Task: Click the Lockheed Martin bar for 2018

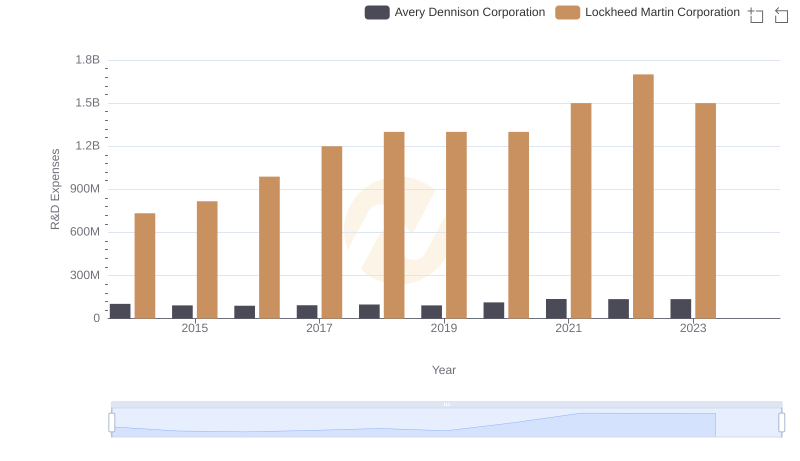Action: click(394, 225)
